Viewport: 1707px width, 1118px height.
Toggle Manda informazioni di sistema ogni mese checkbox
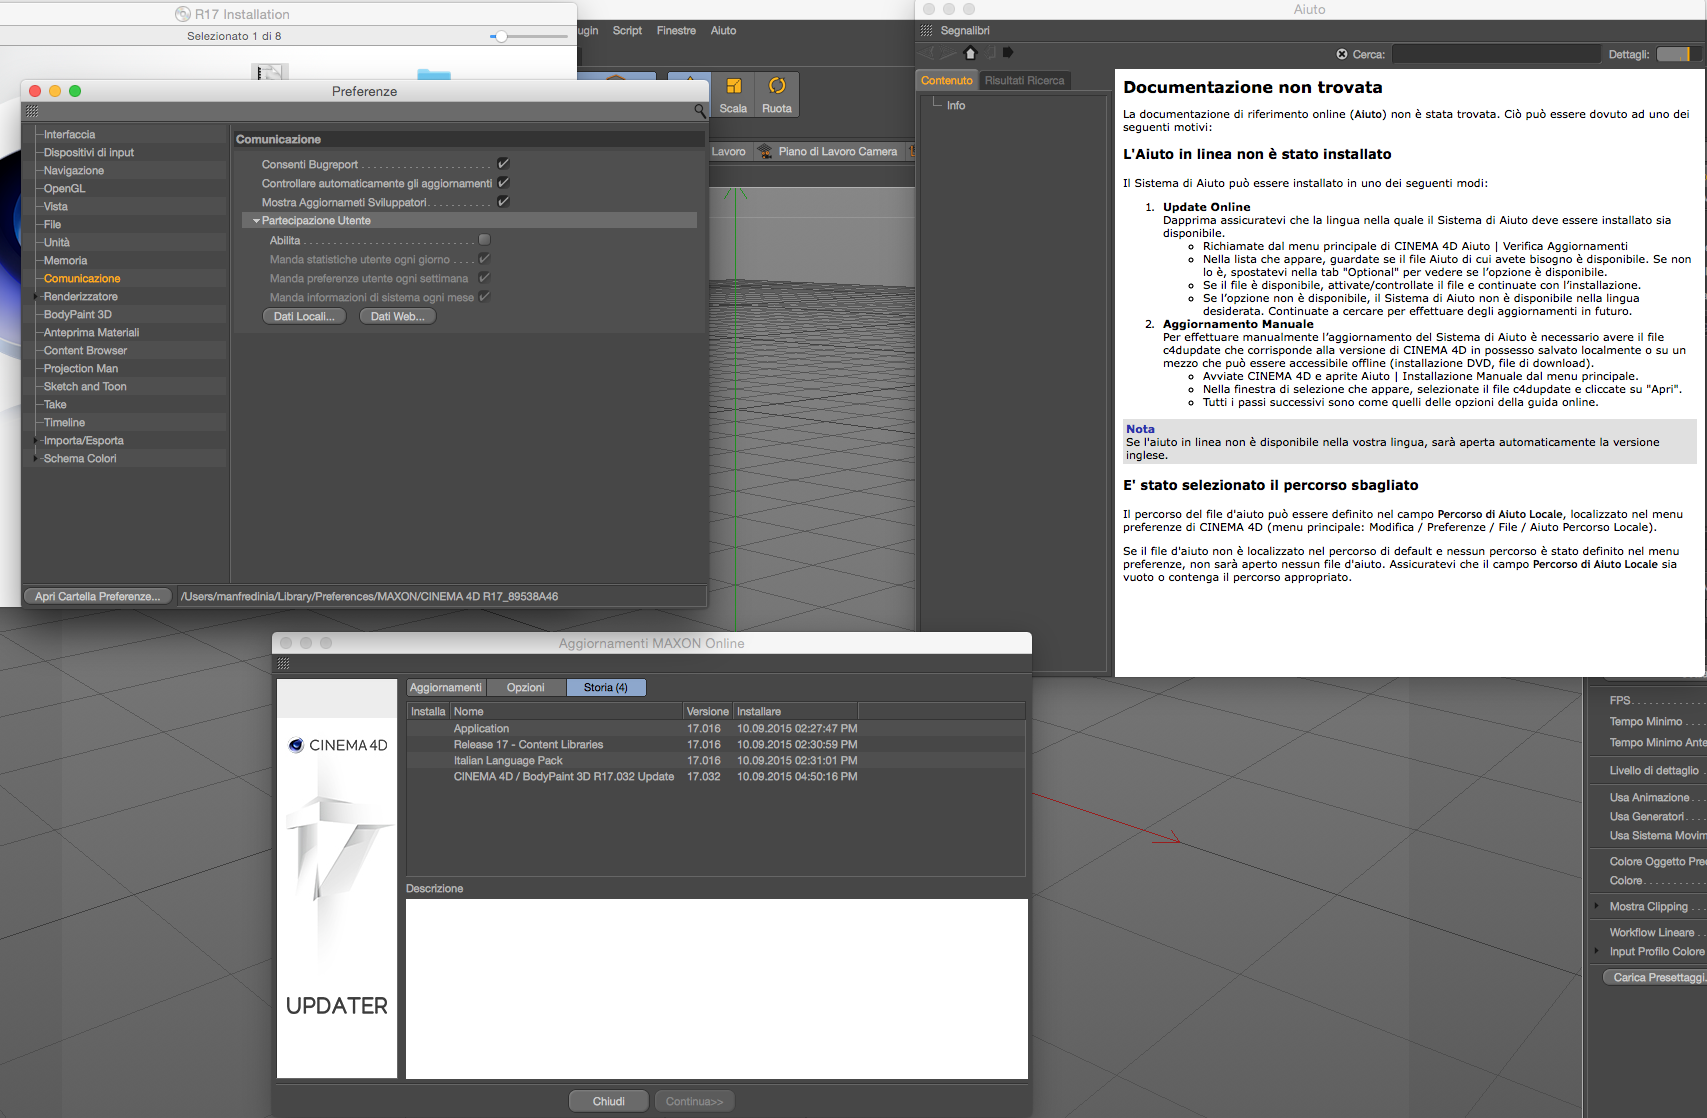pyautogui.click(x=484, y=296)
